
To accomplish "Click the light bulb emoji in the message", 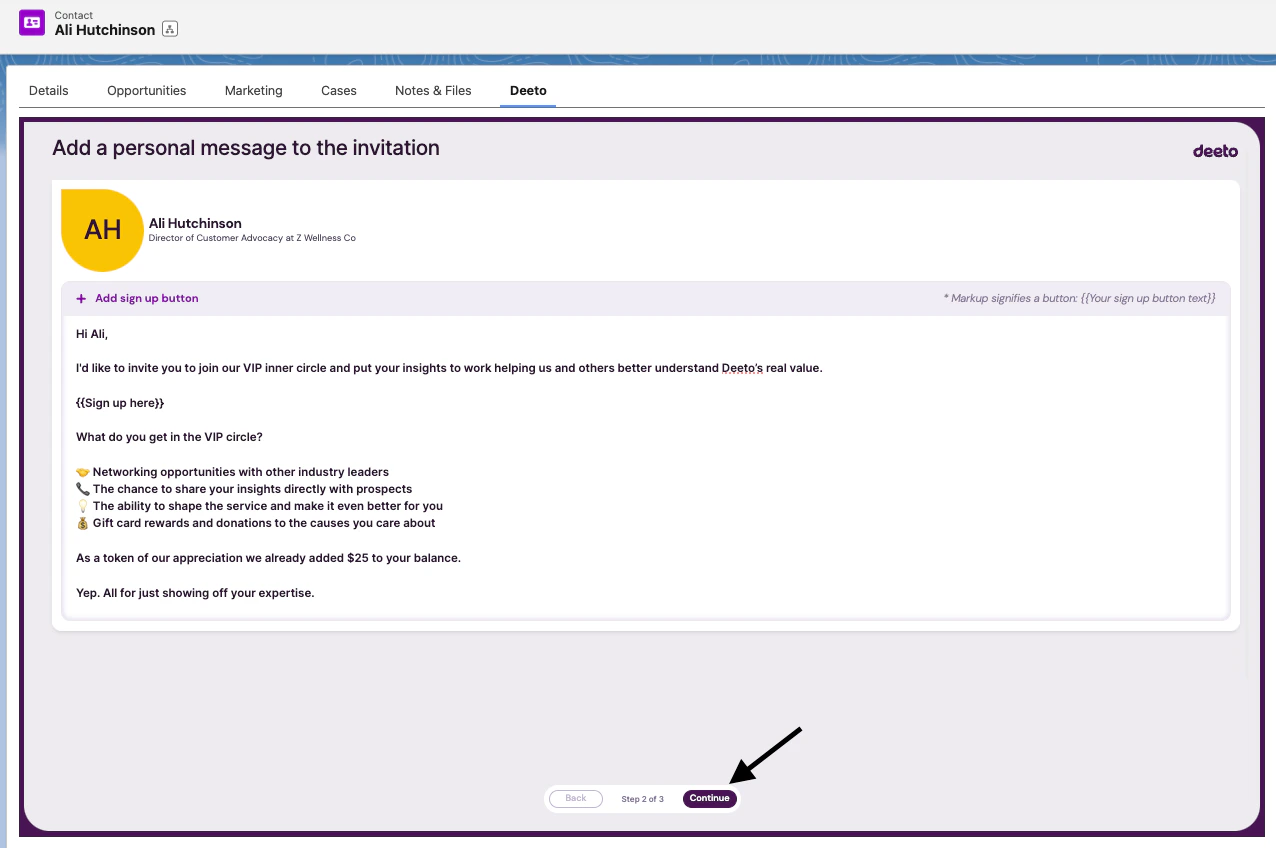I will coord(83,506).
